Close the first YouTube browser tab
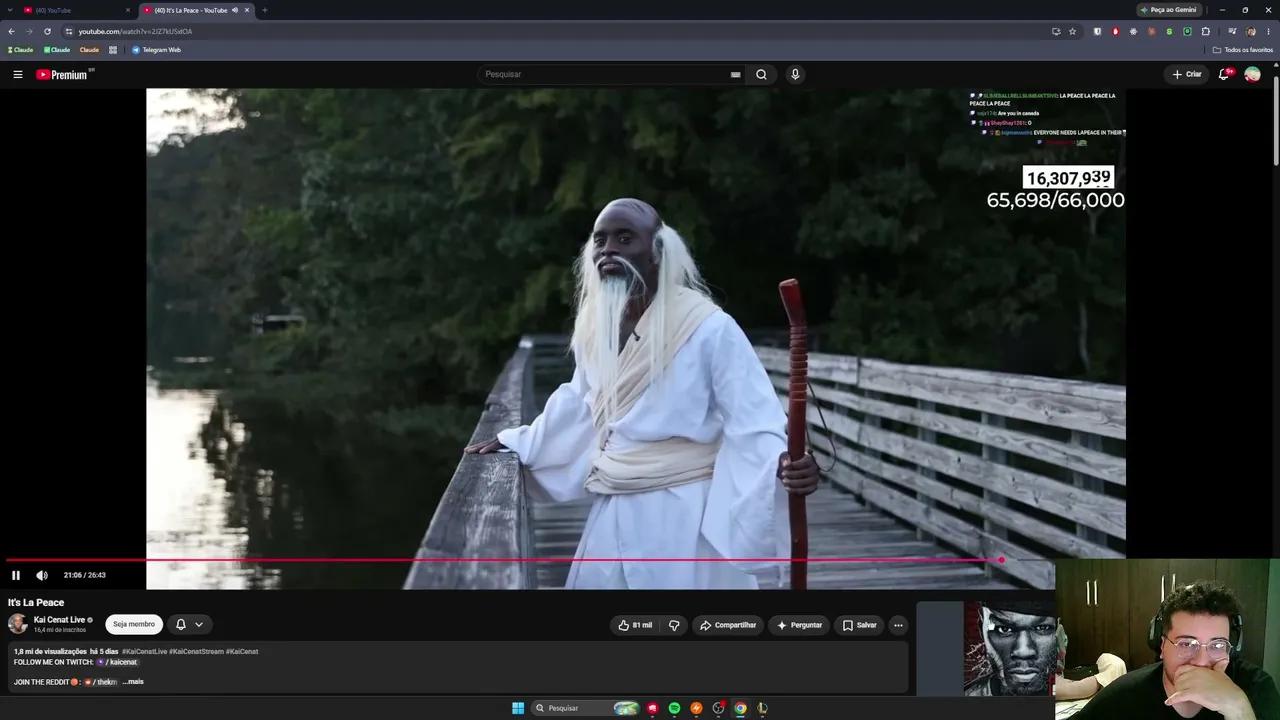 tap(127, 10)
